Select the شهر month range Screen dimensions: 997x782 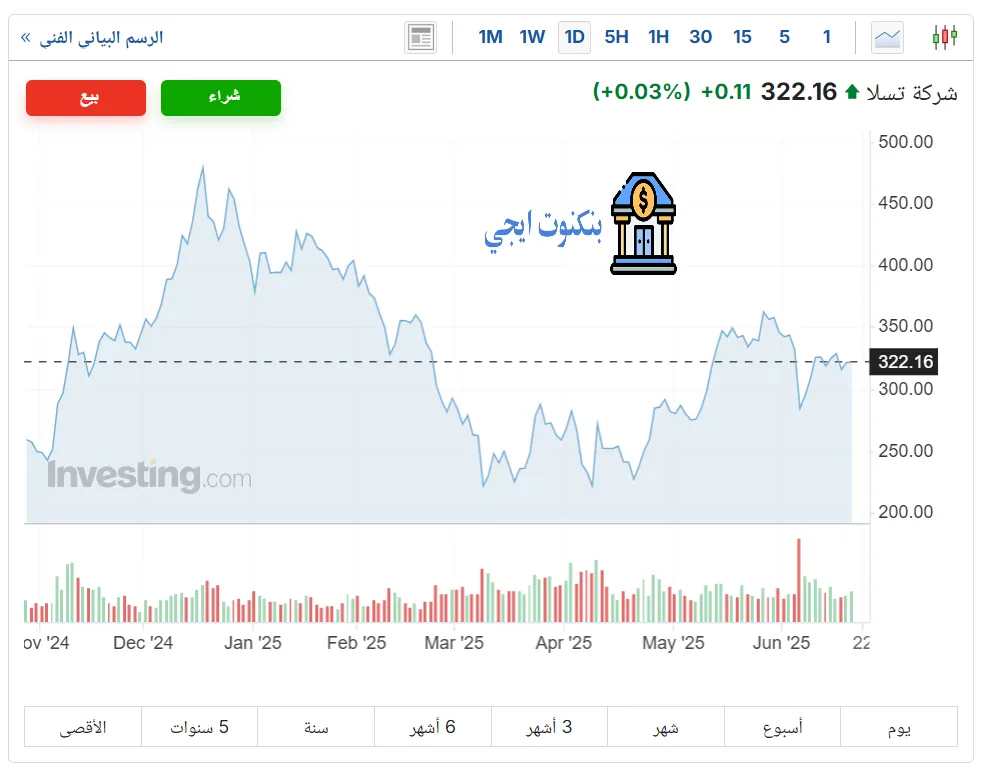pos(666,727)
